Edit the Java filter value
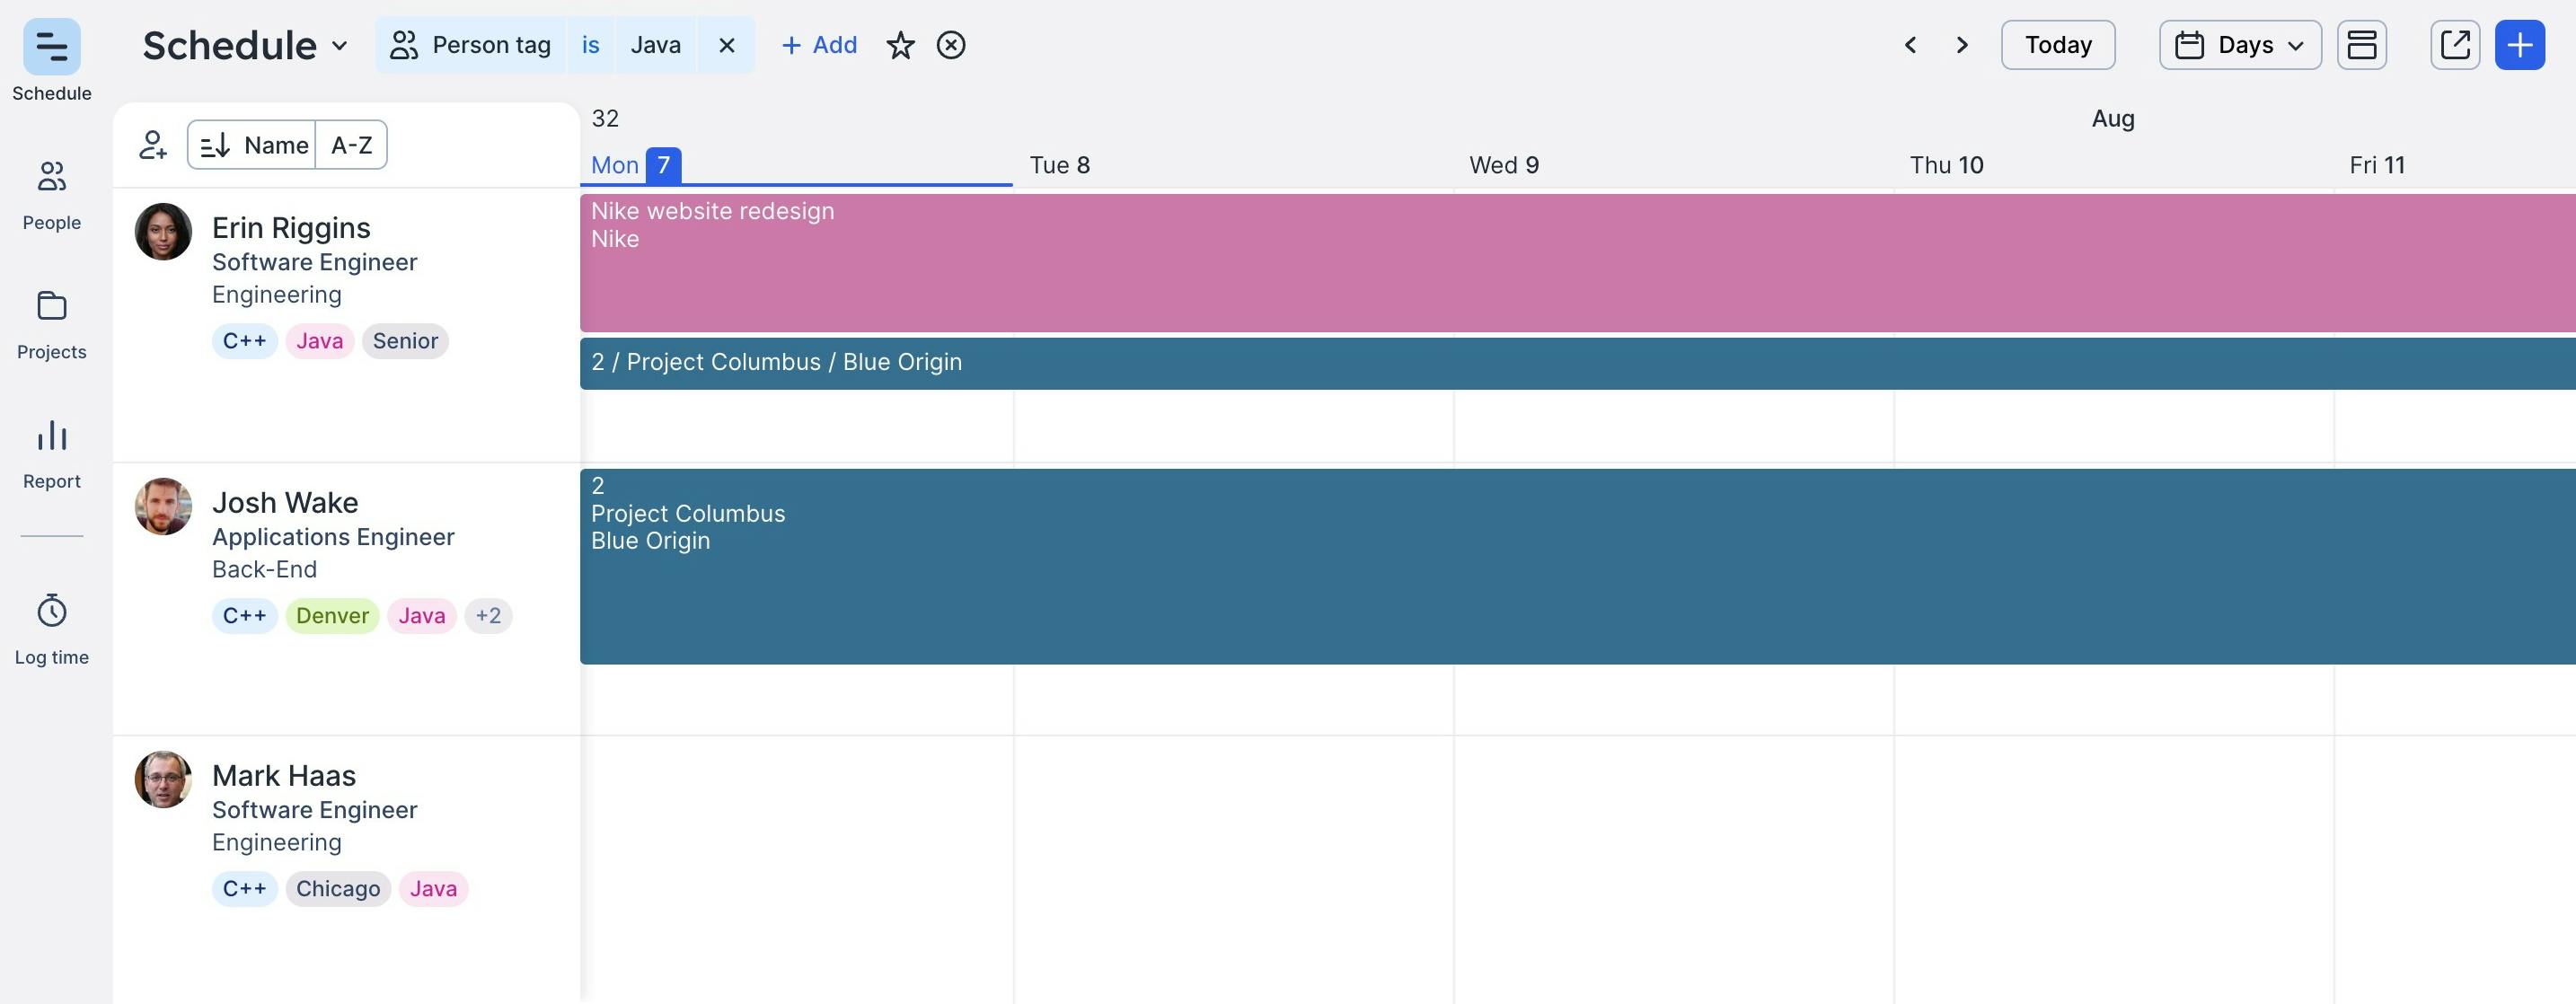The height and width of the screenshot is (1004, 2576). coord(656,45)
